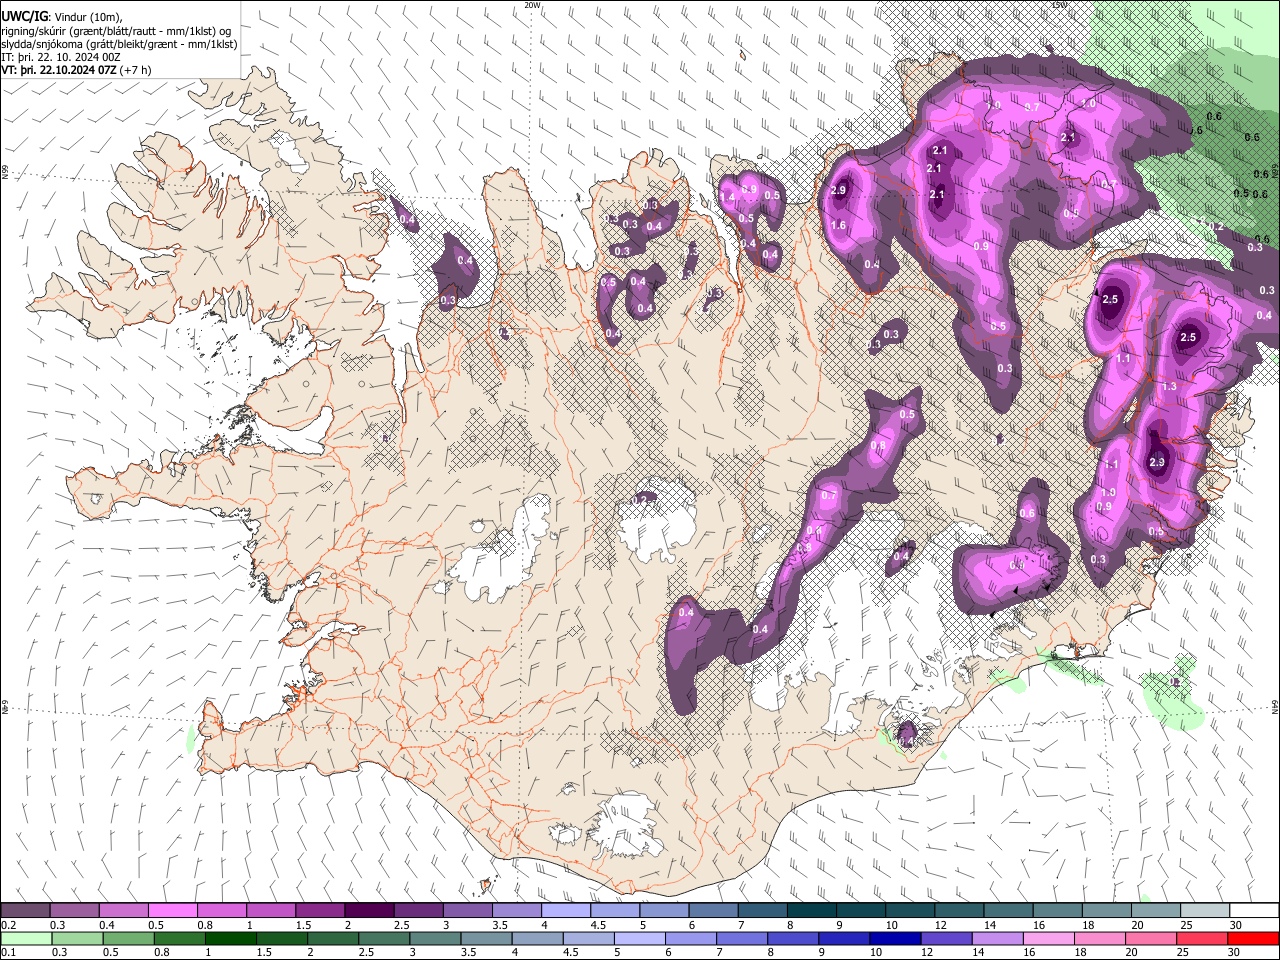Click the '20W' longitude label at top
This screenshot has width=1280, height=960.
532,5
